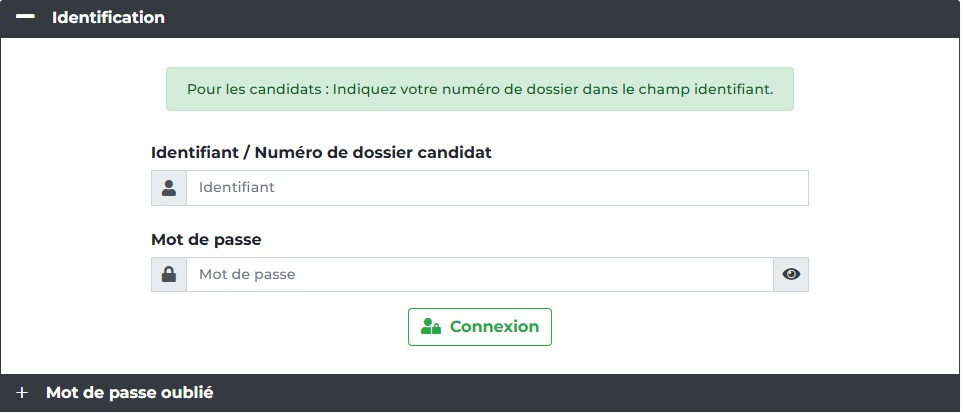The height and width of the screenshot is (413, 963).
Task: Click the Identification panel header title
Action: [x=108, y=18]
